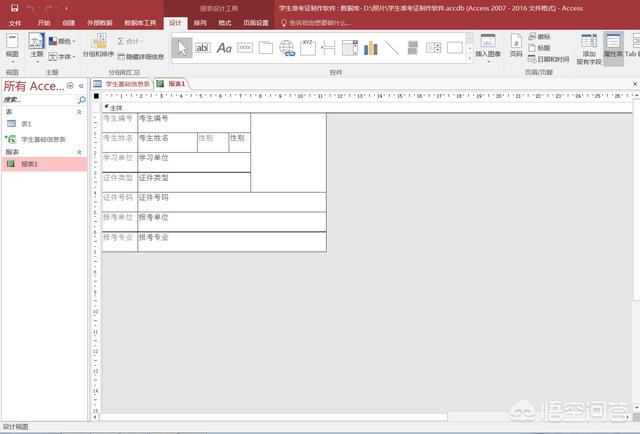Click the report selector square by ruler
This screenshot has width=640, height=434.
tap(96, 96)
